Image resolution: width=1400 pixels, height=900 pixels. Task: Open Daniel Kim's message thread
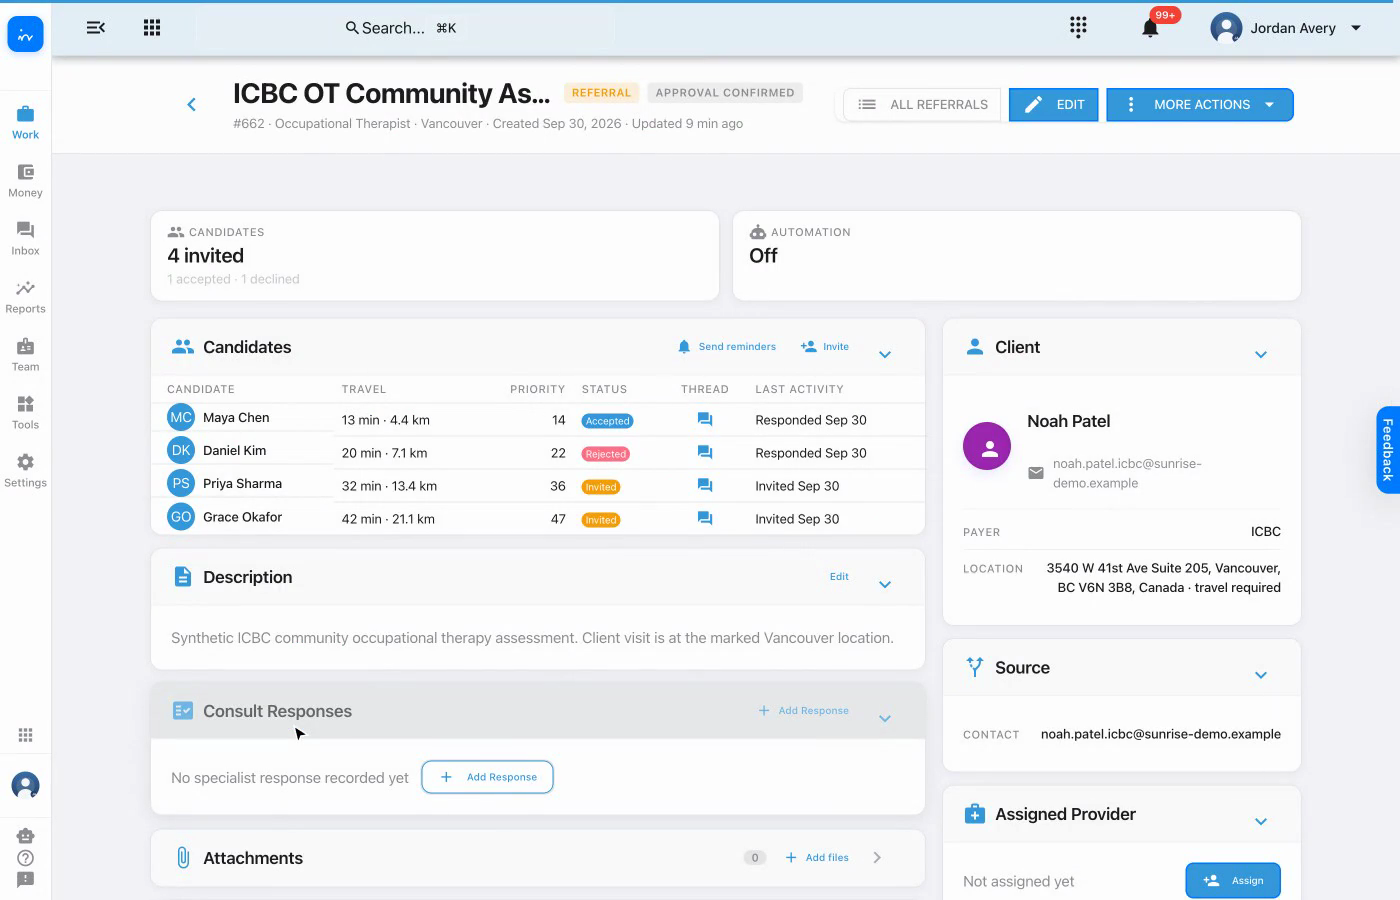coord(705,453)
